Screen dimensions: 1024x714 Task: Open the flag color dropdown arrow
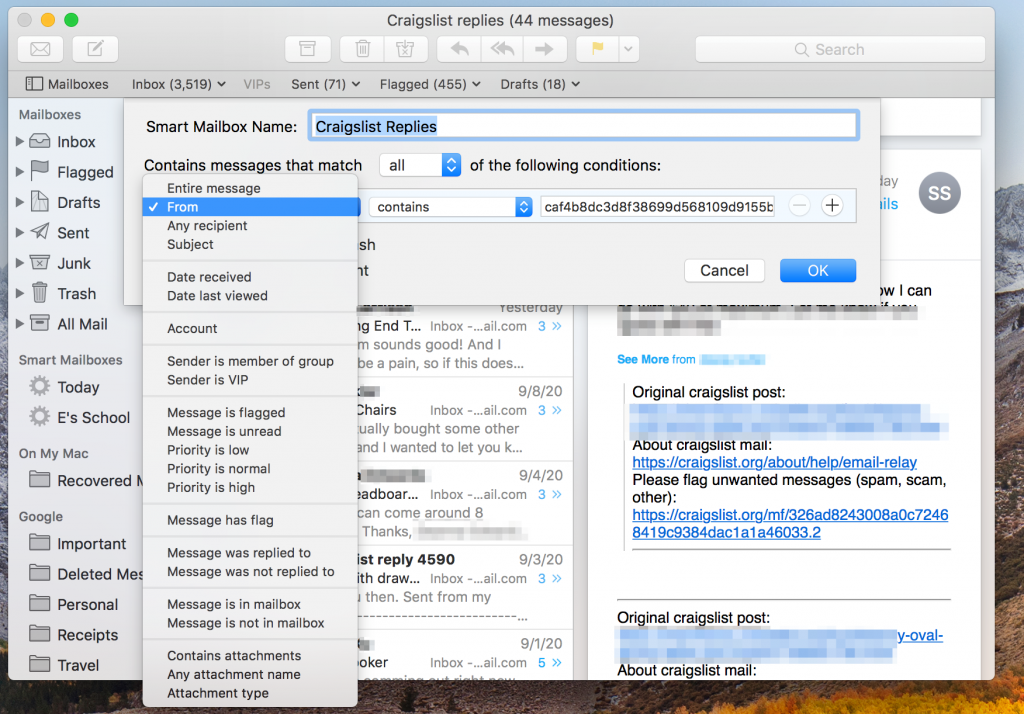point(628,49)
